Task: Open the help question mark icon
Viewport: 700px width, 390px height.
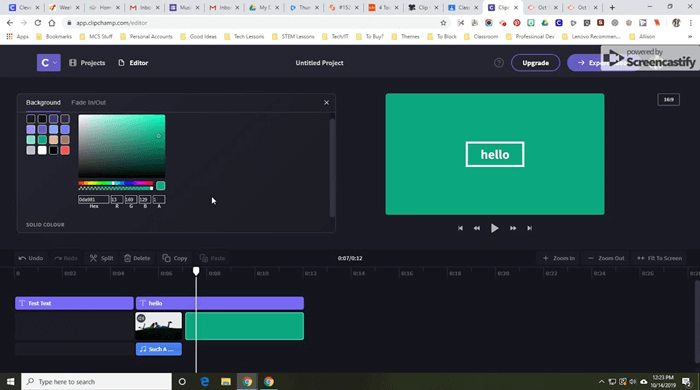Action: 499,63
